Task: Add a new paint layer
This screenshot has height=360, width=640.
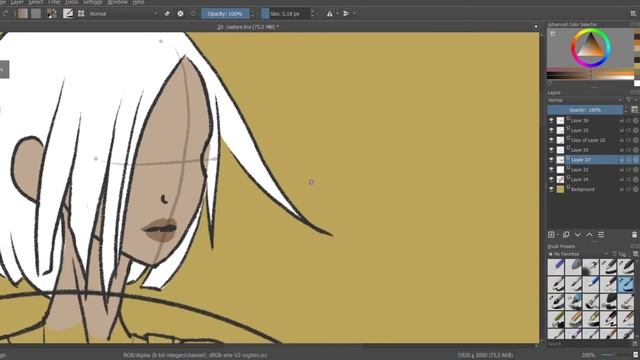Action: coord(551,235)
